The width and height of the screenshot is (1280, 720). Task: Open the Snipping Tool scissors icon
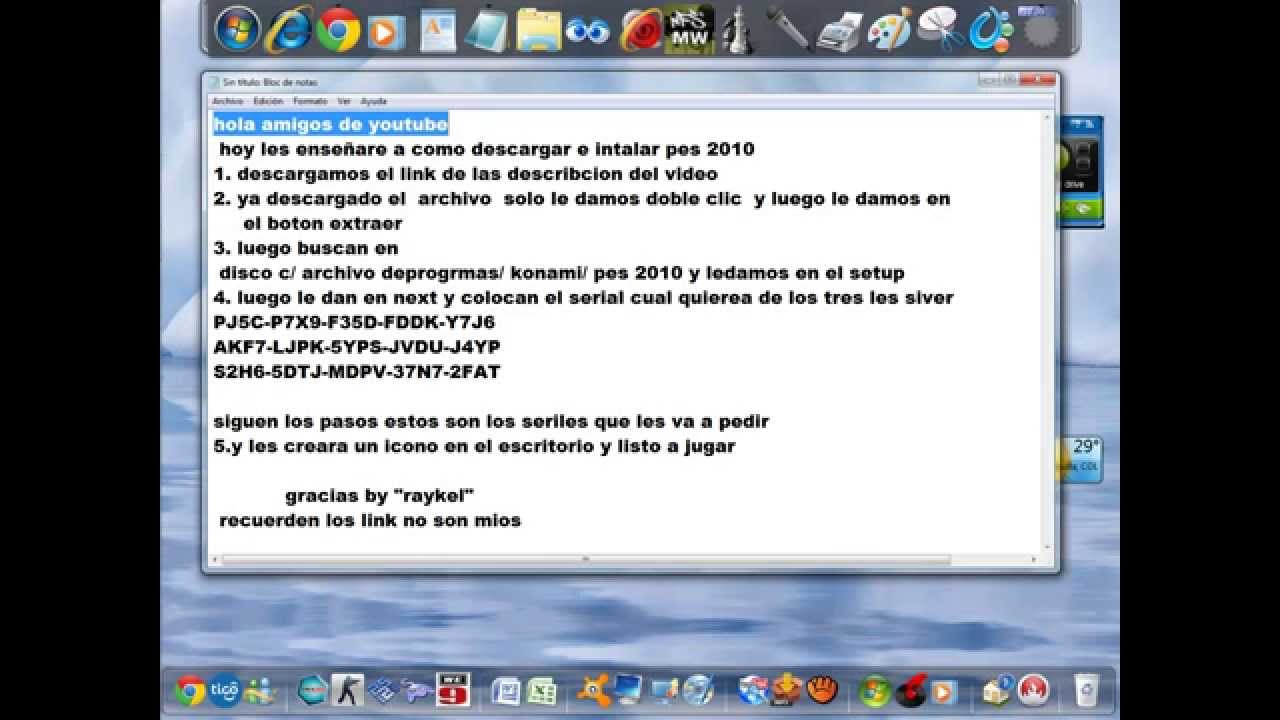(x=940, y=29)
